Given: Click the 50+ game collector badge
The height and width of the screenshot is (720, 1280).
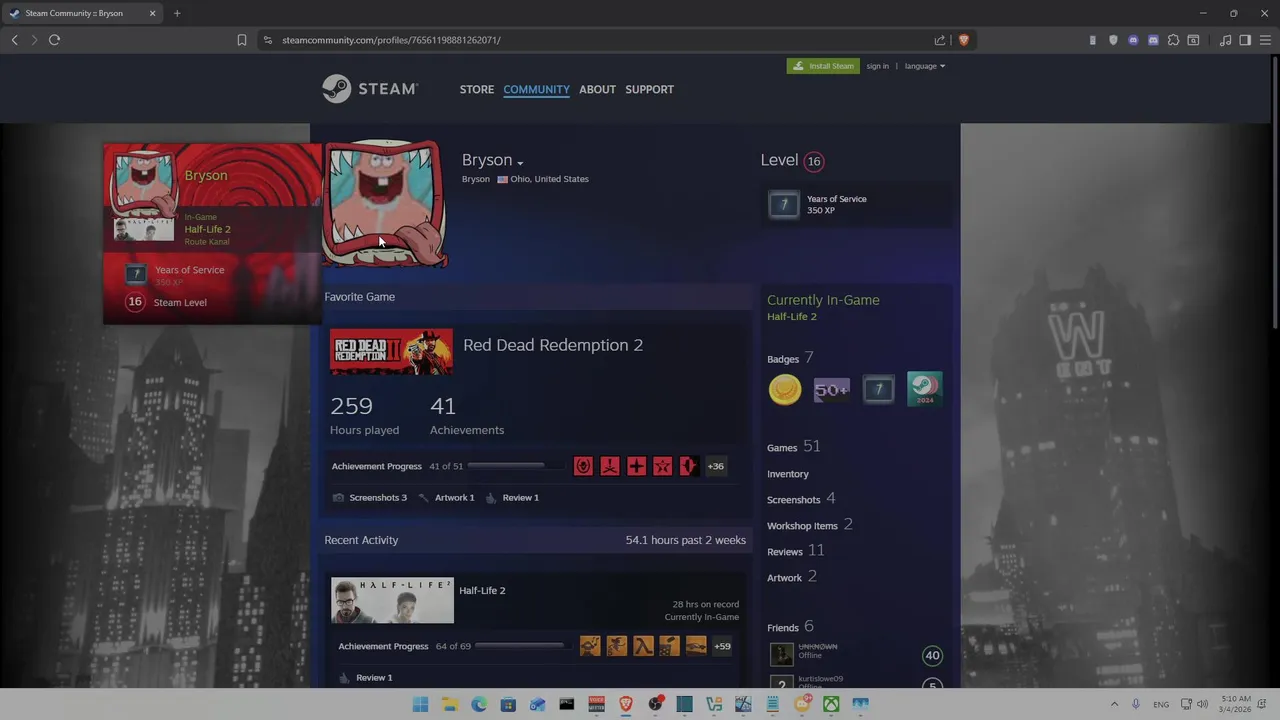Looking at the screenshot, I should pyautogui.click(x=832, y=389).
